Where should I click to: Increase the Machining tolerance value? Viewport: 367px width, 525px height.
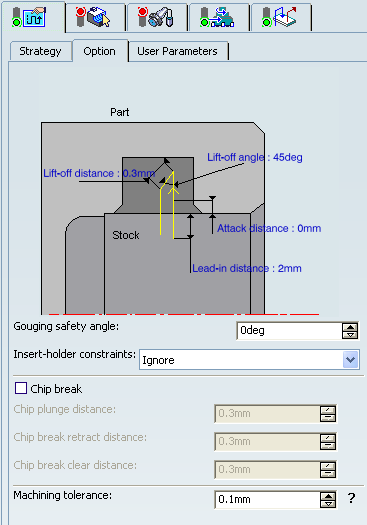tap(328, 496)
